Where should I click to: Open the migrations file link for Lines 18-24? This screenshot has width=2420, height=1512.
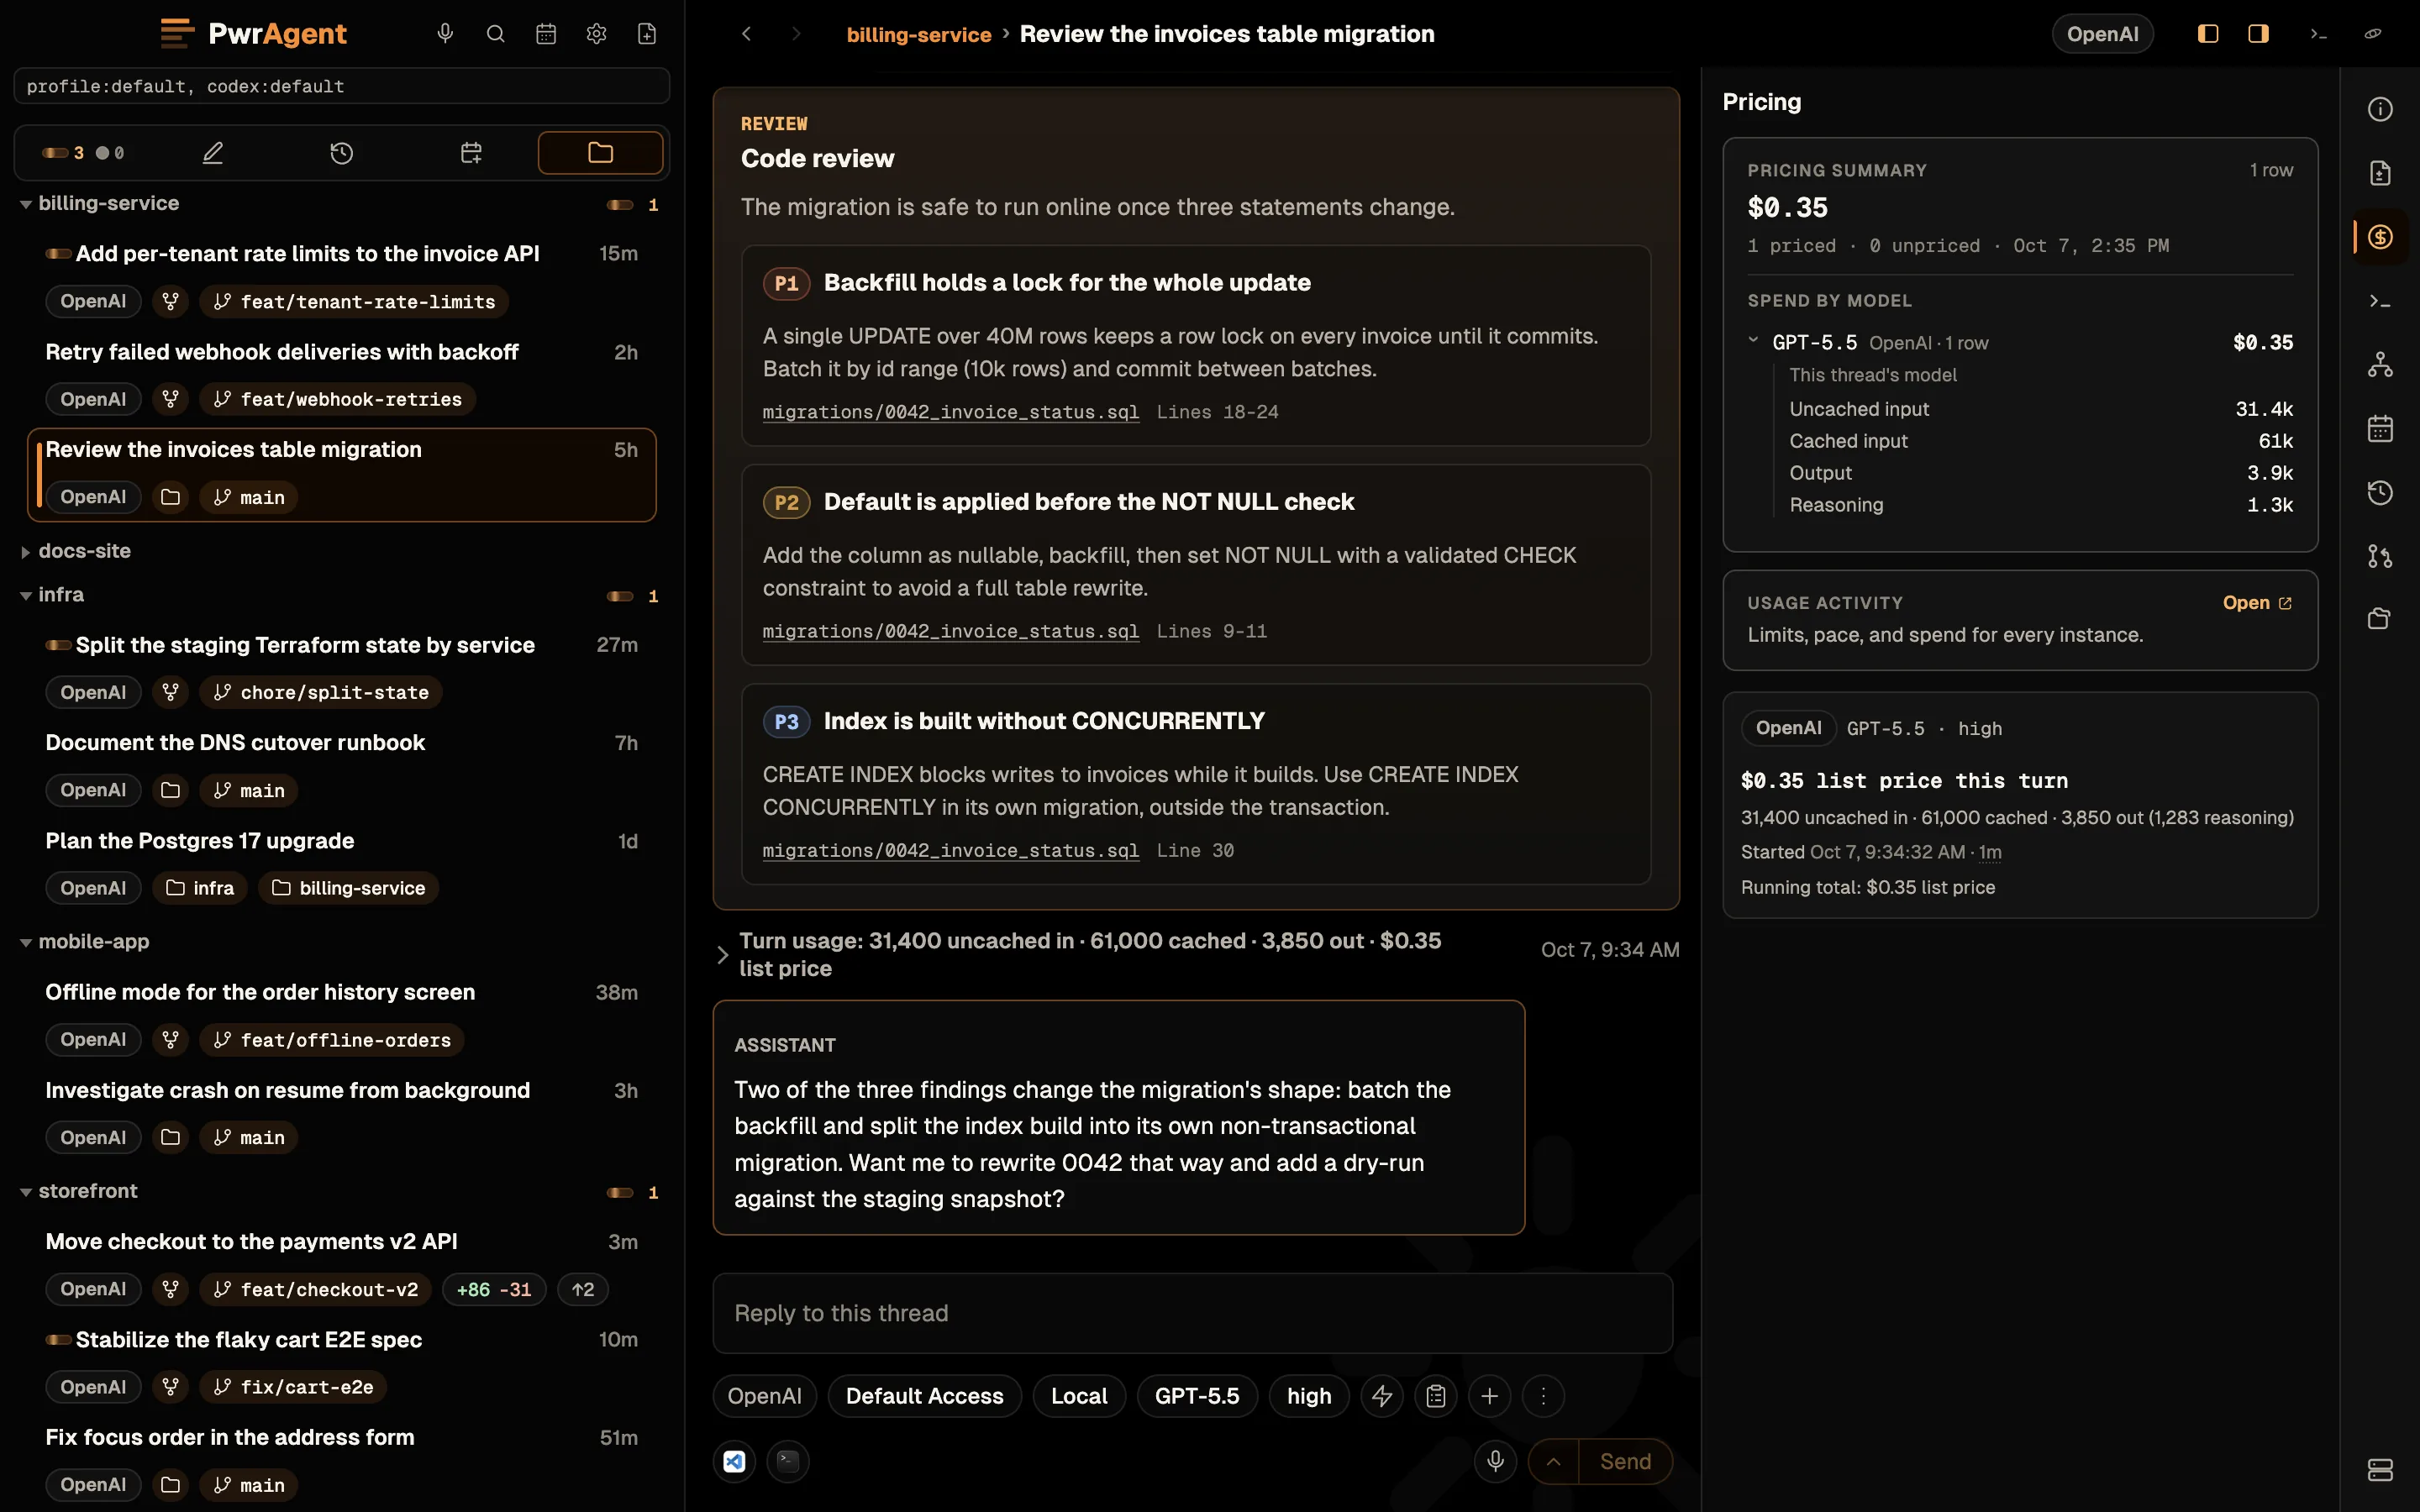pyautogui.click(x=950, y=412)
